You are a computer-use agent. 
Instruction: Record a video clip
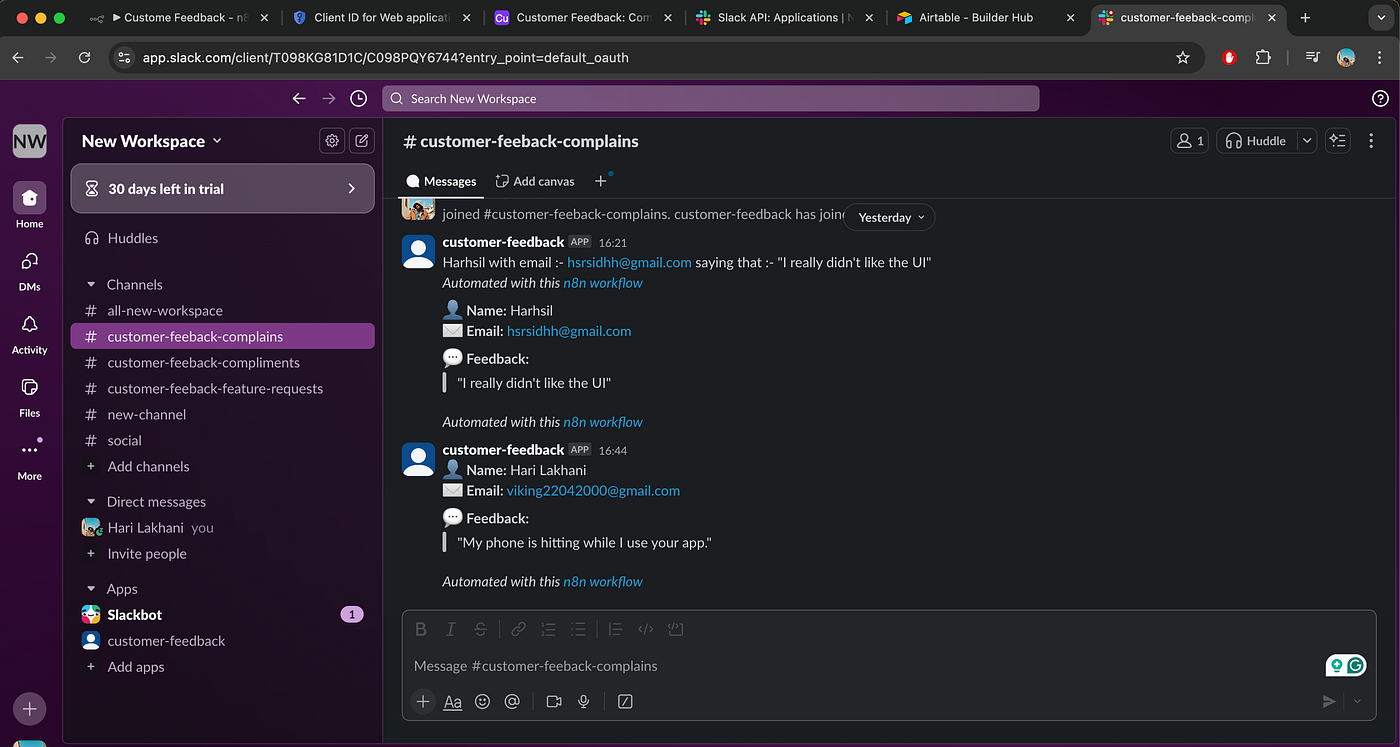(554, 702)
